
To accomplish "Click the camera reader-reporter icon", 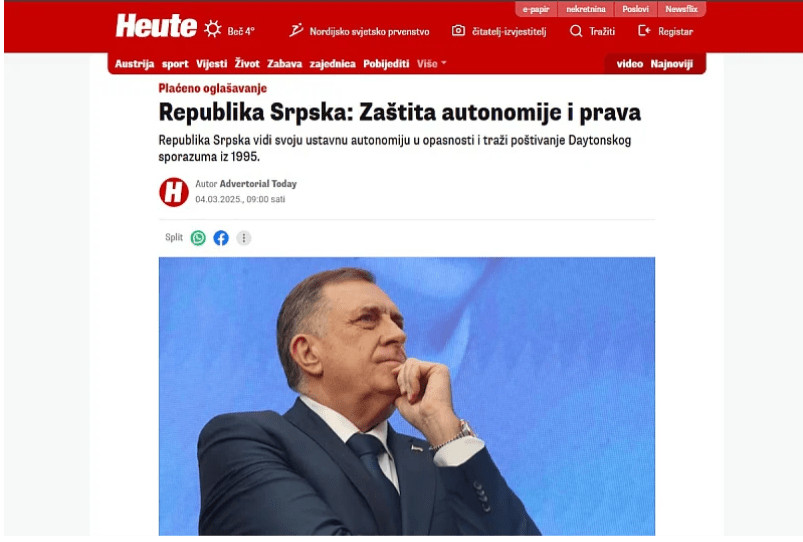I will (458, 31).
